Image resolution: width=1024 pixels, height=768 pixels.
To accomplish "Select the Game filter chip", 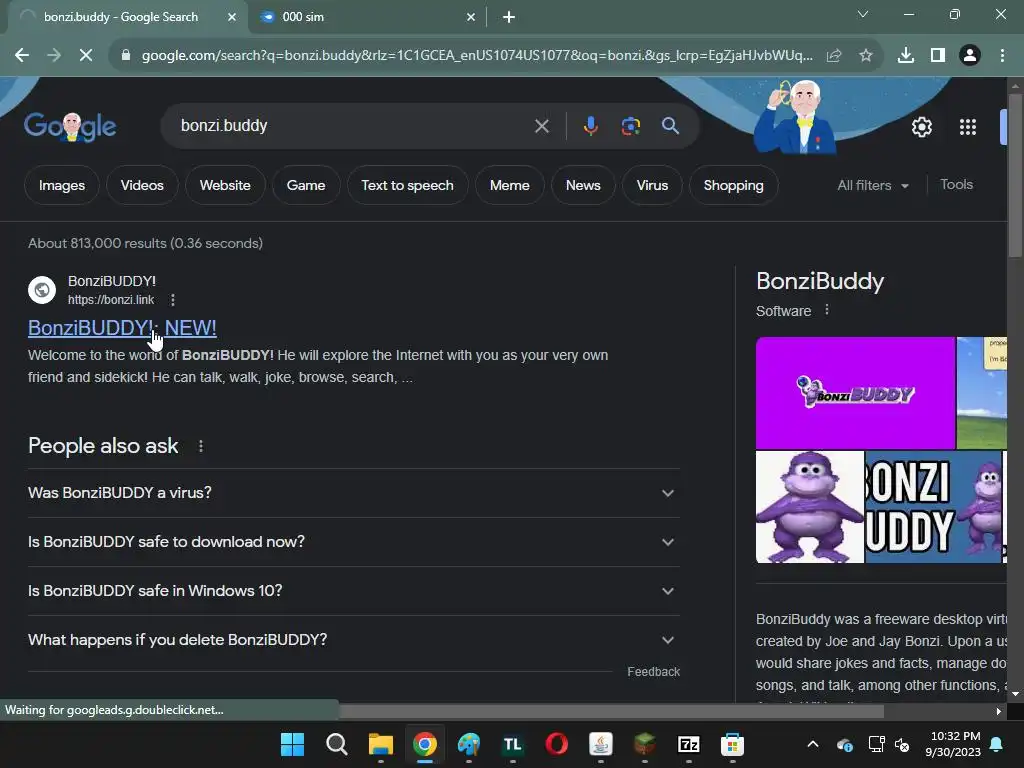I will click(x=306, y=185).
